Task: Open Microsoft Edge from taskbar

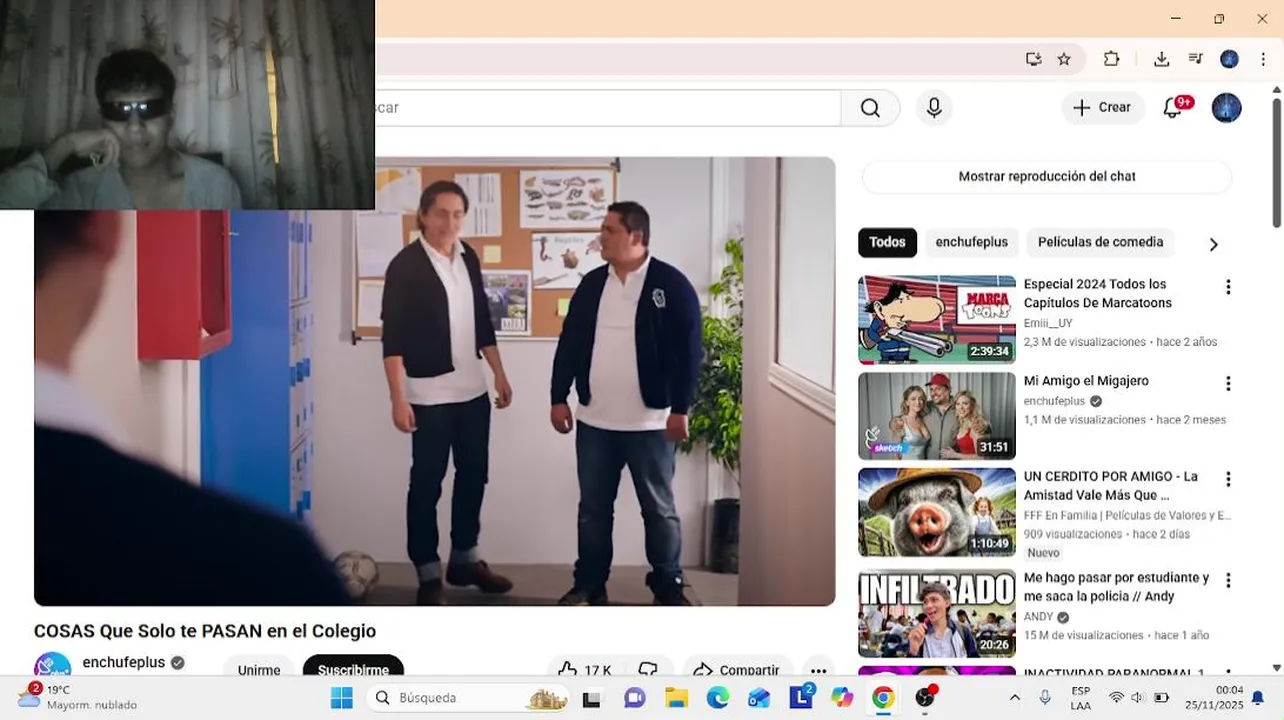Action: click(x=718, y=698)
